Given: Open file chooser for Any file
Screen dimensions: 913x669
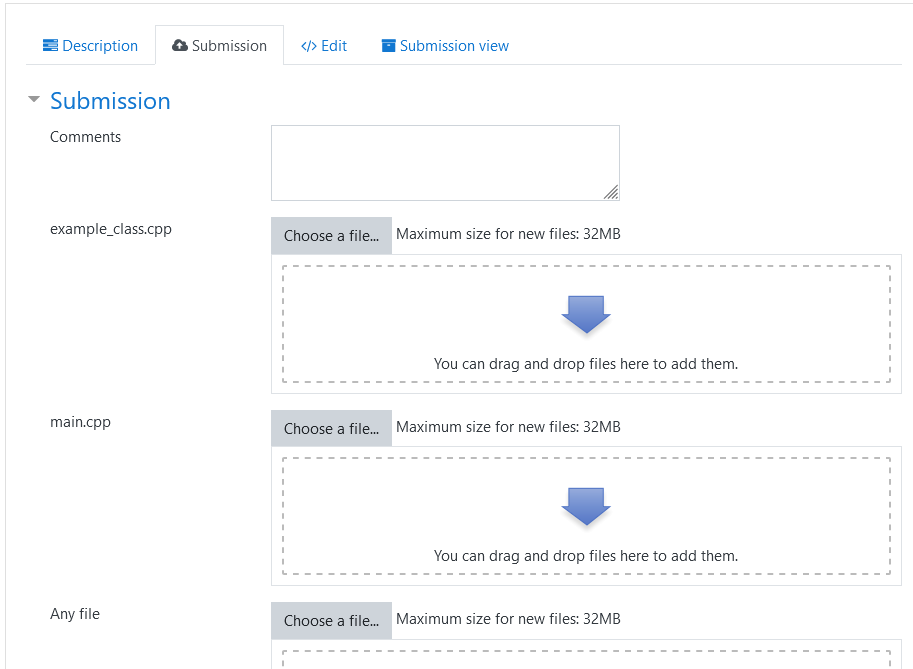Looking at the screenshot, I should pyautogui.click(x=331, y=621).
